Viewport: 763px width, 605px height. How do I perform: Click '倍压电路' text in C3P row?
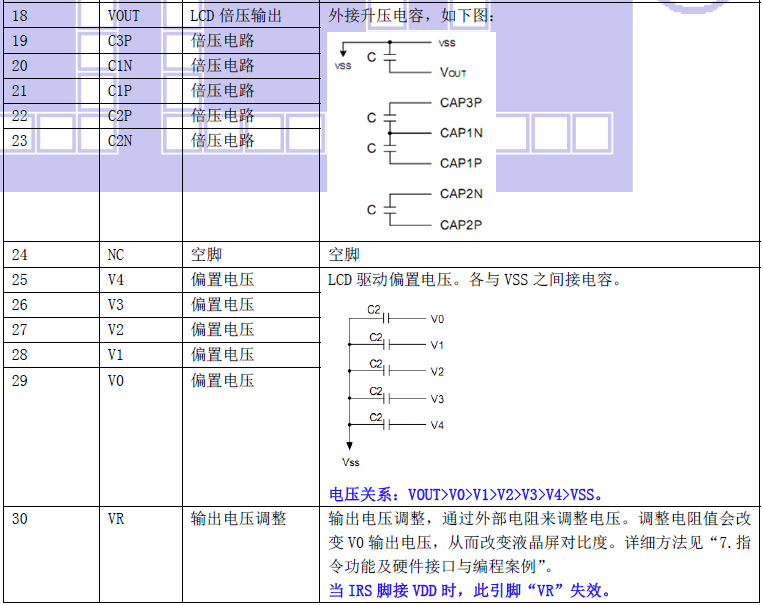(222, 40)
